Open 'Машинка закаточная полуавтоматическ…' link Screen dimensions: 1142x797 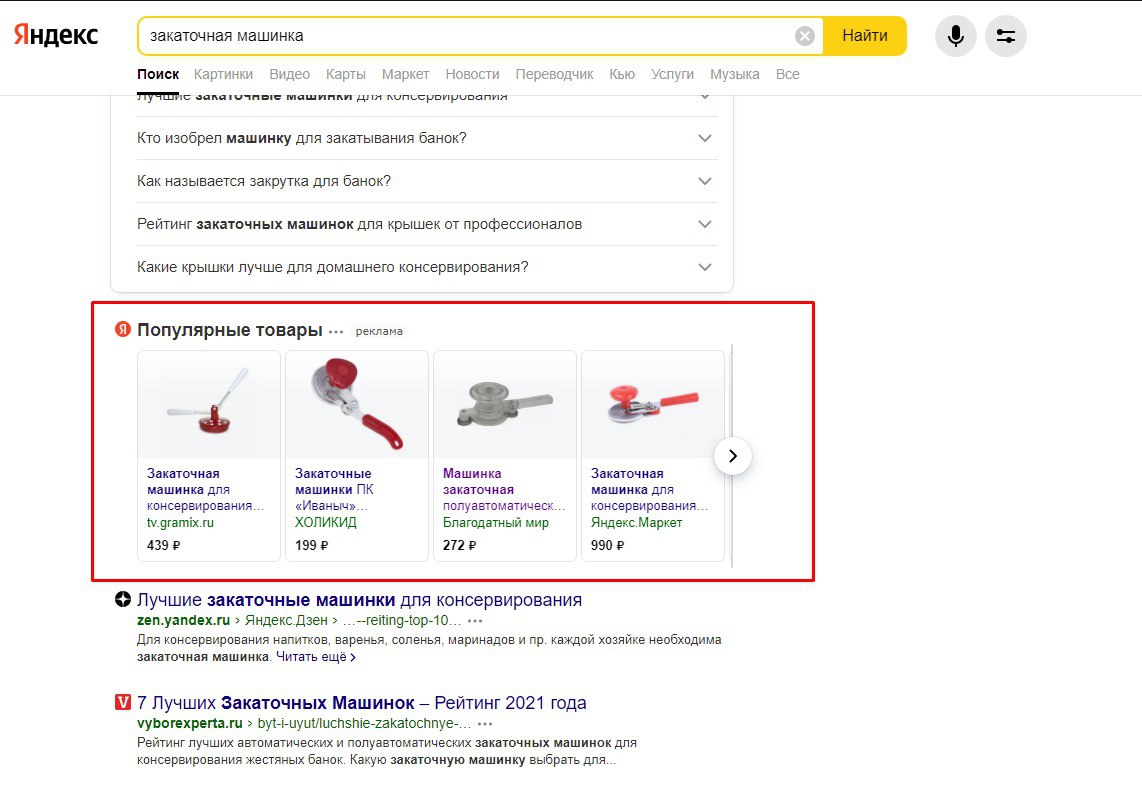pos(504,490)
